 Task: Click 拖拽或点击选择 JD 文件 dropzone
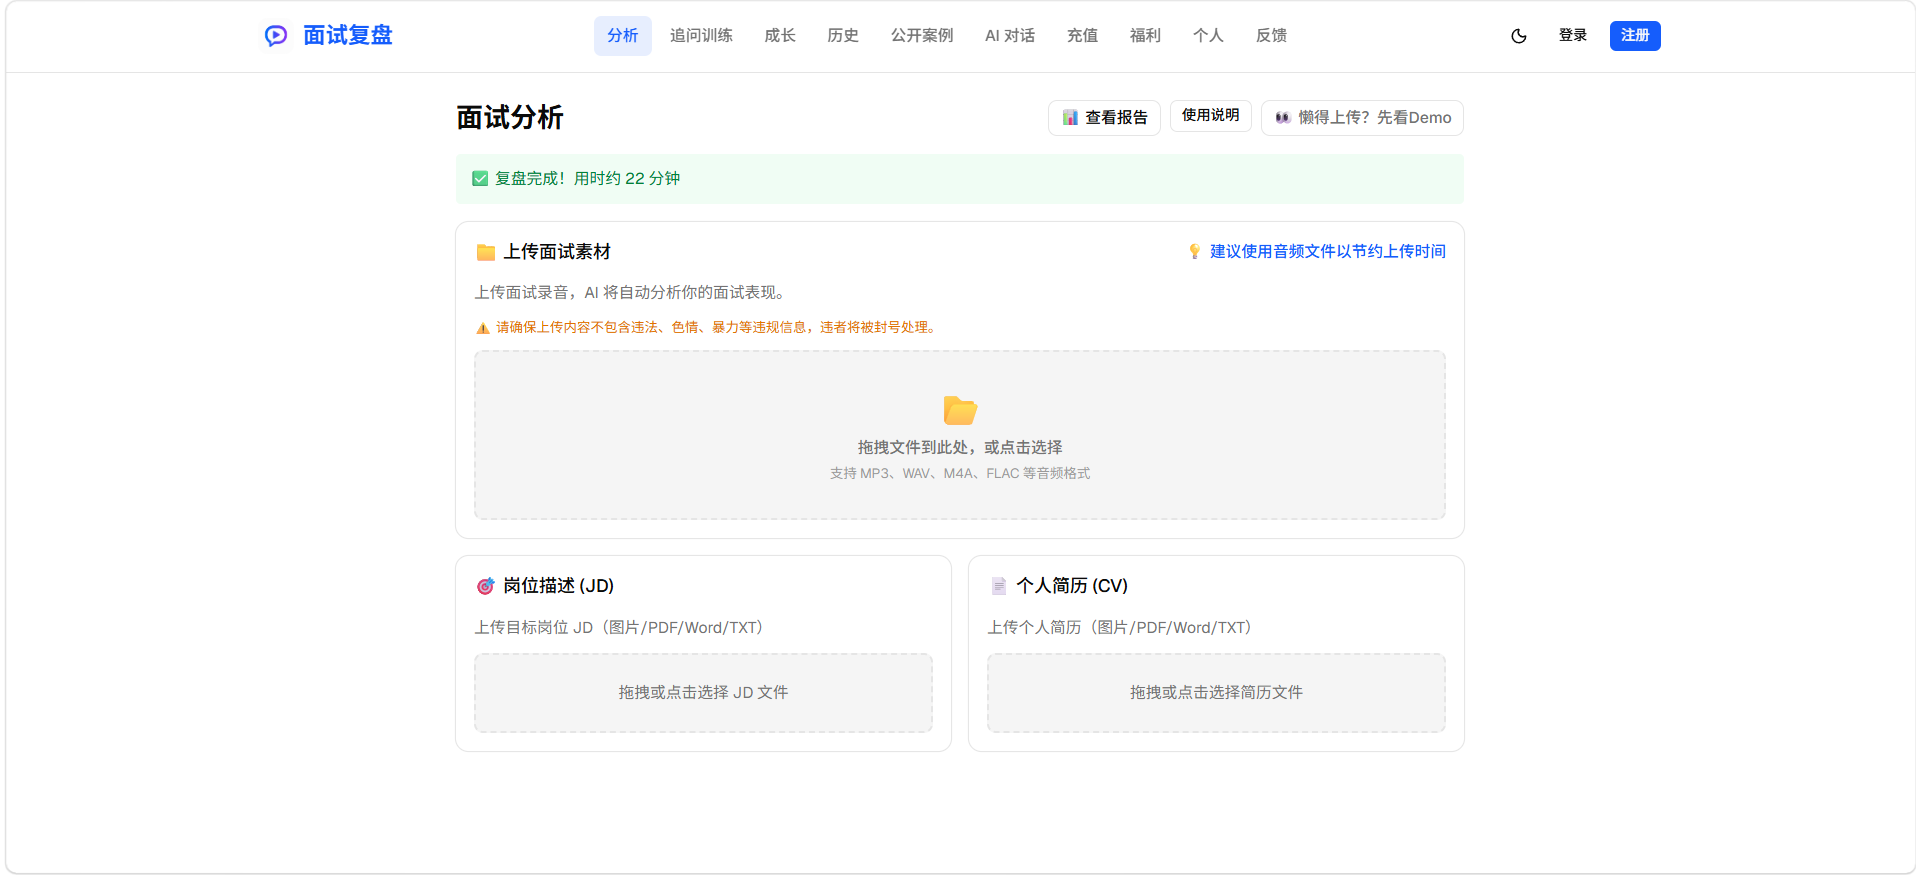(x=703, y=693)
